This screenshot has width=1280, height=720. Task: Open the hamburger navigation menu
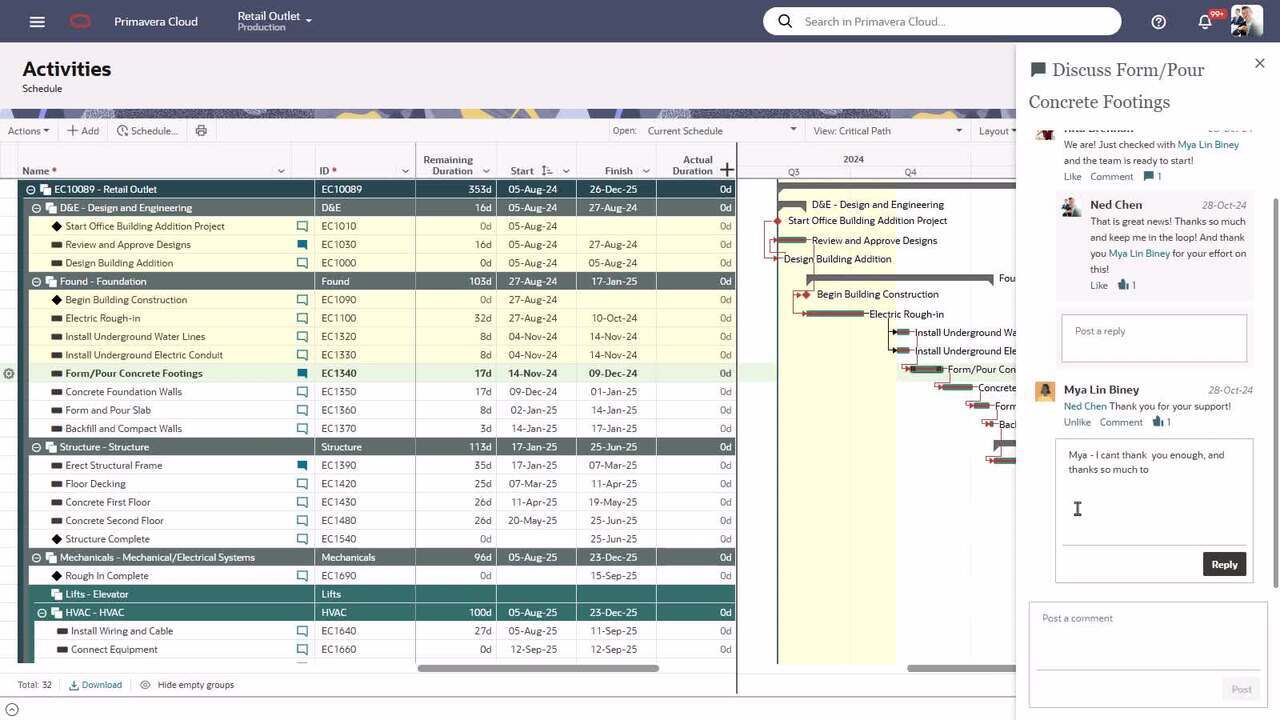pyautogui.click(x=37, y=21)
